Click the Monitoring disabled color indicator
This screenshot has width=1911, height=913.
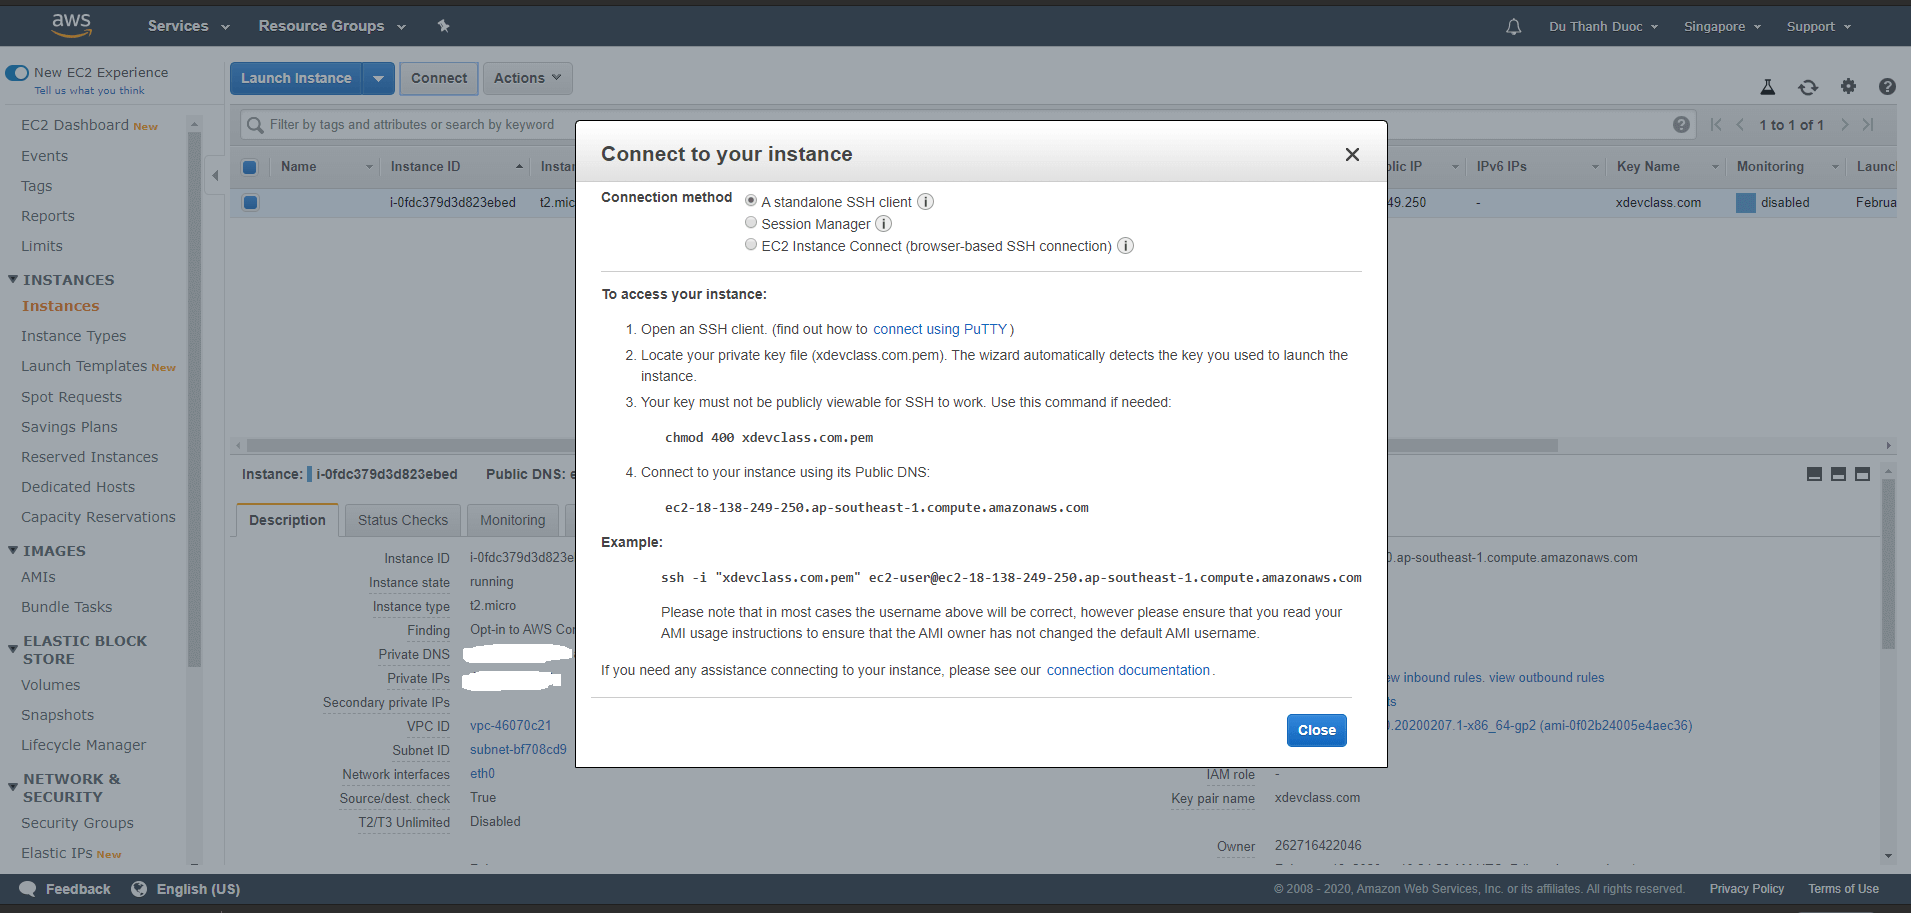coord(1746,203)
